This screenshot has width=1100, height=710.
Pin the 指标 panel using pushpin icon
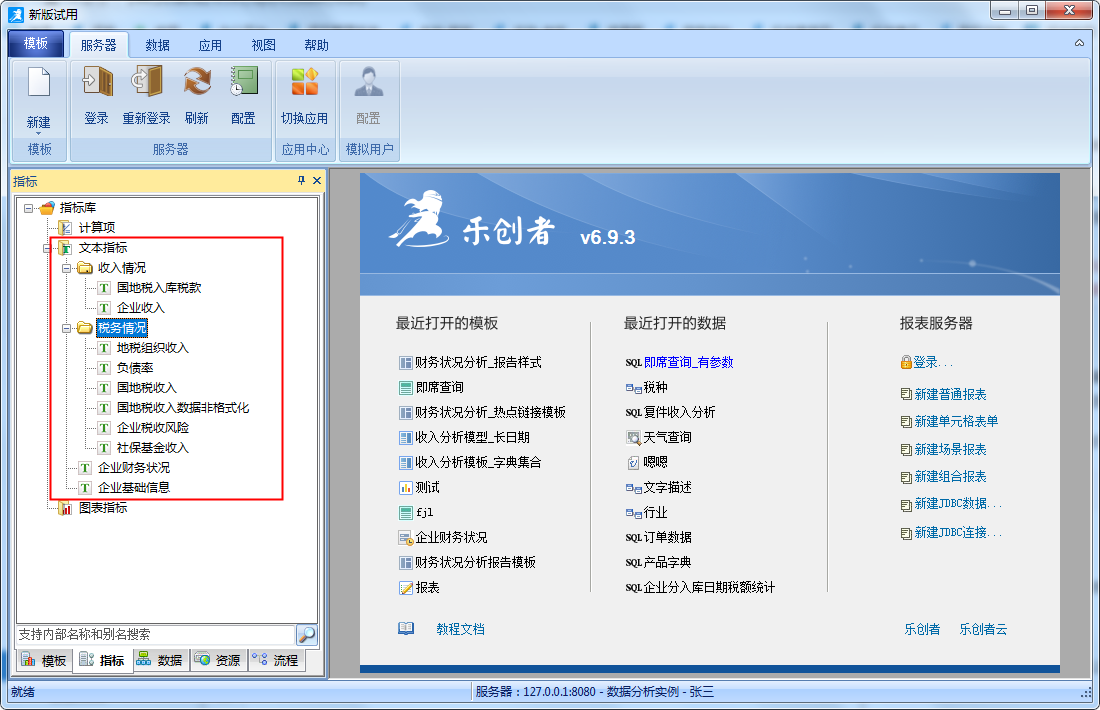tap(301, 181)
